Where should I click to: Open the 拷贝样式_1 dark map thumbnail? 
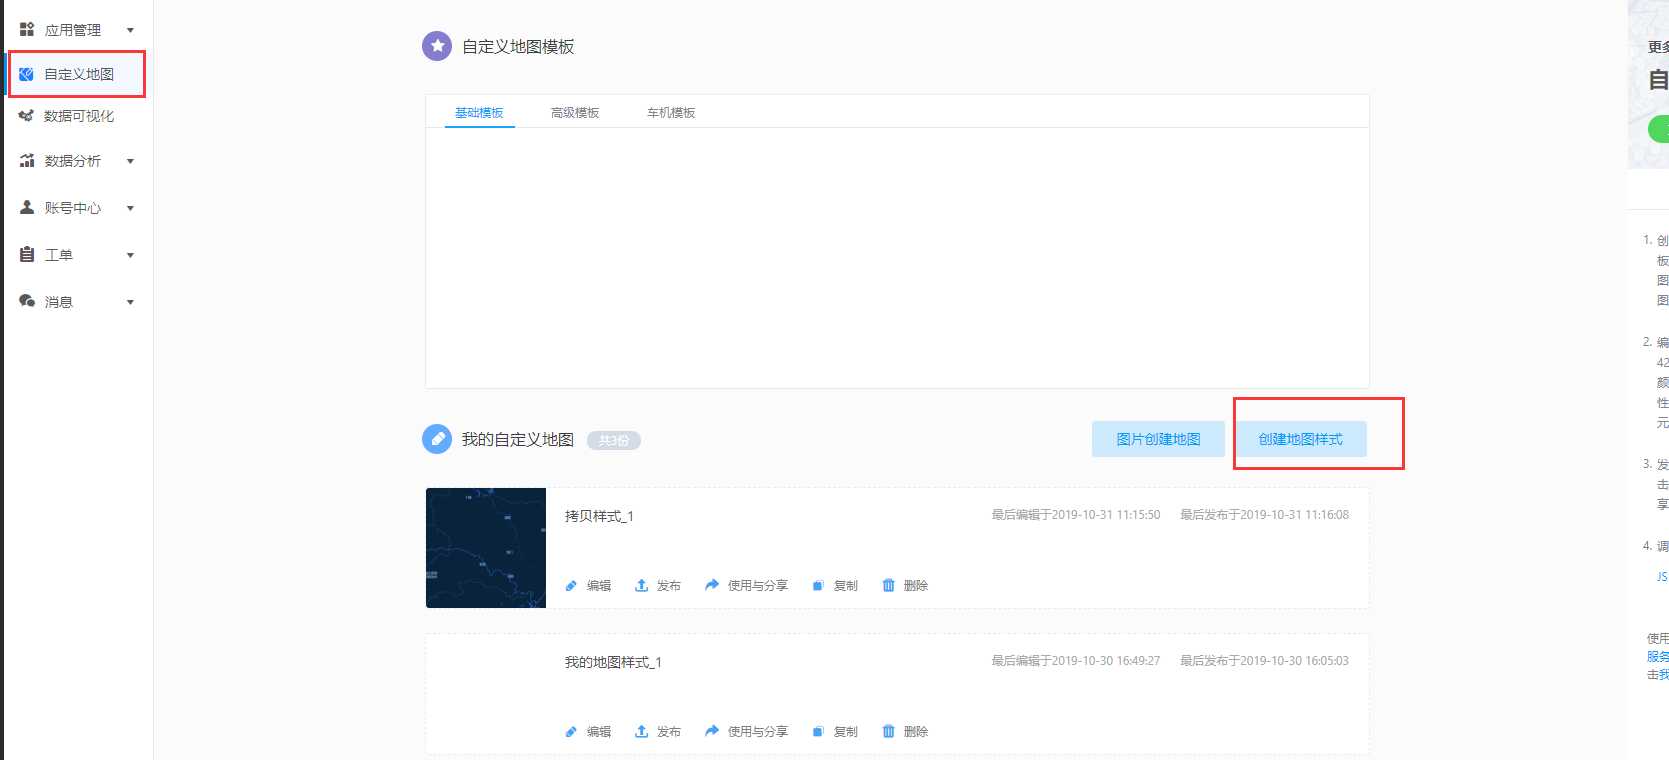point(486,548)
